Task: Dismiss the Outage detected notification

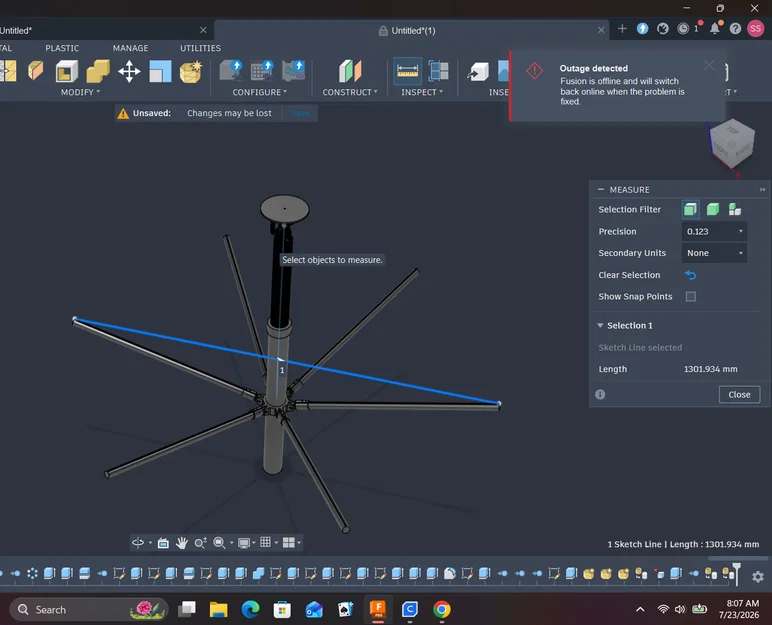Action: [x=709, y=65]
